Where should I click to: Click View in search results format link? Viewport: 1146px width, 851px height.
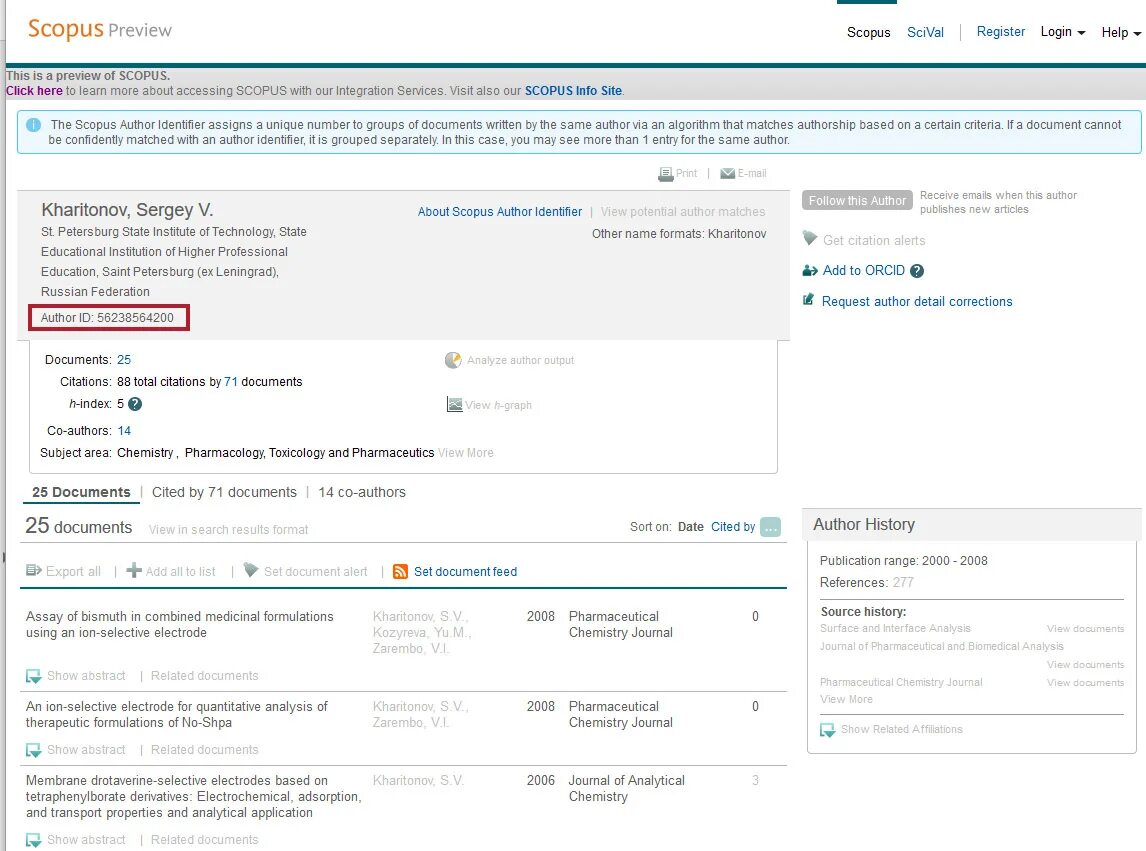[229, 529]
